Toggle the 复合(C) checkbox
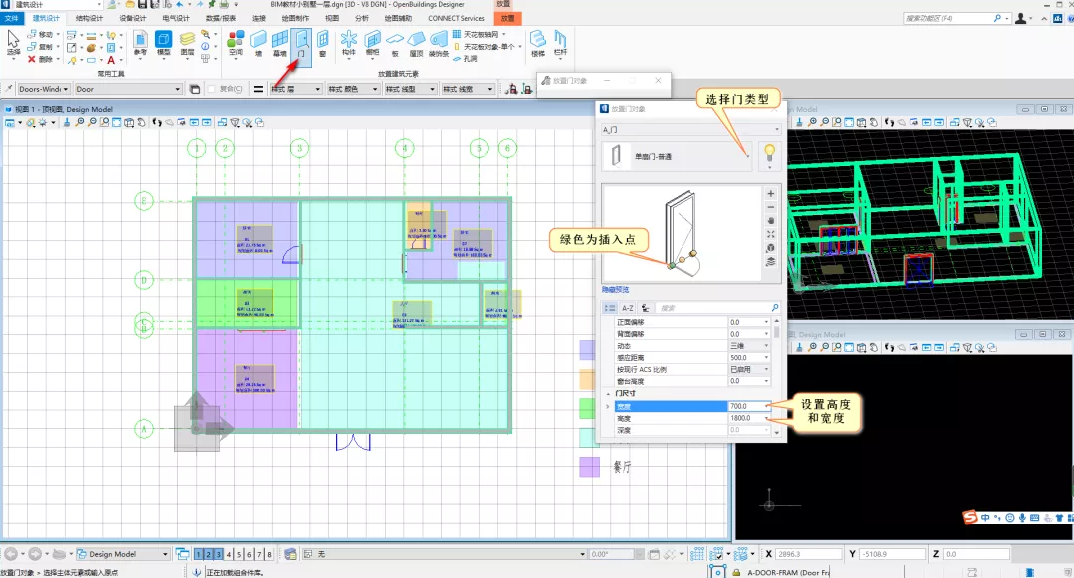 (x=212, y=89)
